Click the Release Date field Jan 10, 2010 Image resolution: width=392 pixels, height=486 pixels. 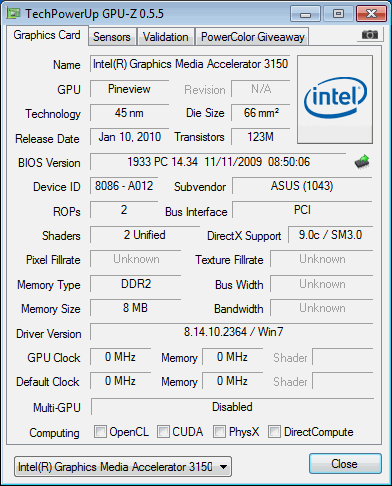129,137
